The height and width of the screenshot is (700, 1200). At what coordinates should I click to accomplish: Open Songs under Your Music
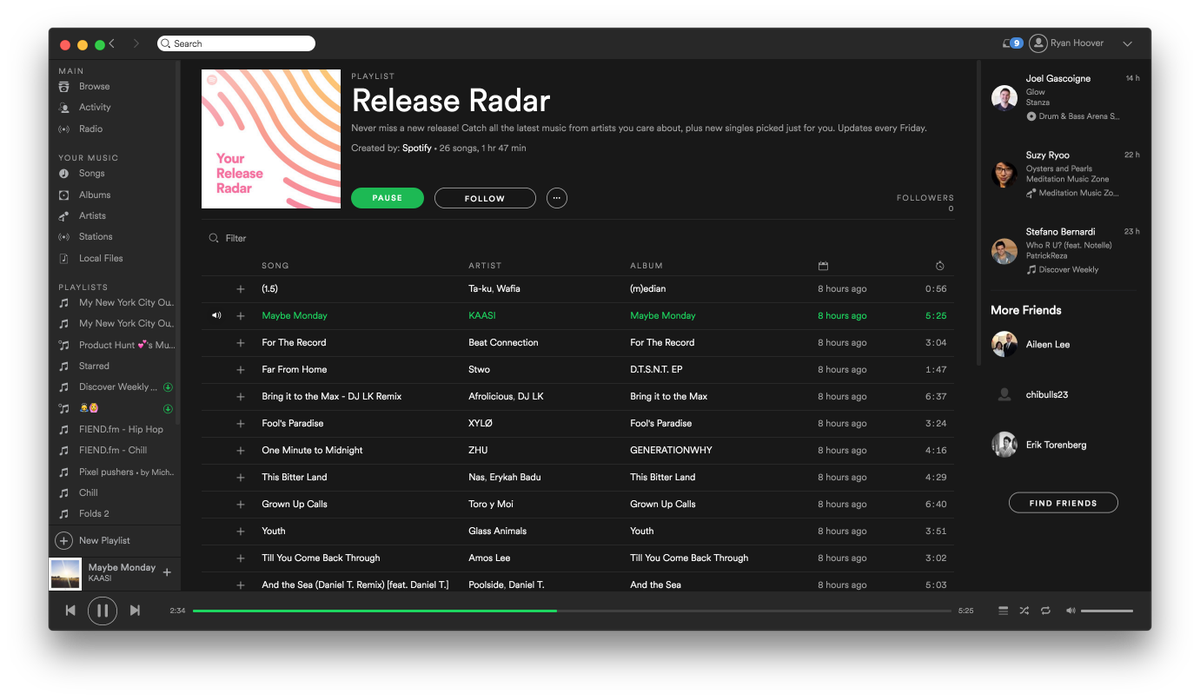point(92,173)
